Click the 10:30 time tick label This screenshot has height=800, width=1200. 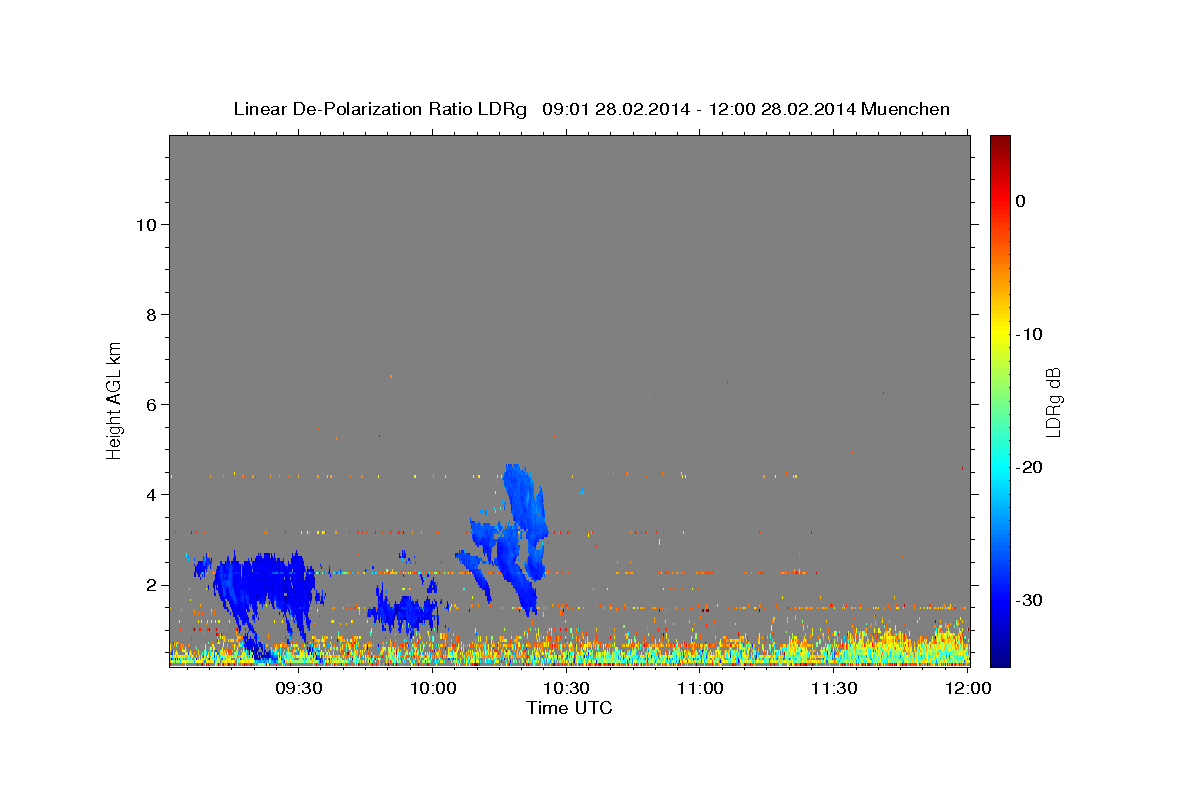pyautogui.click(x=566, y=688)
